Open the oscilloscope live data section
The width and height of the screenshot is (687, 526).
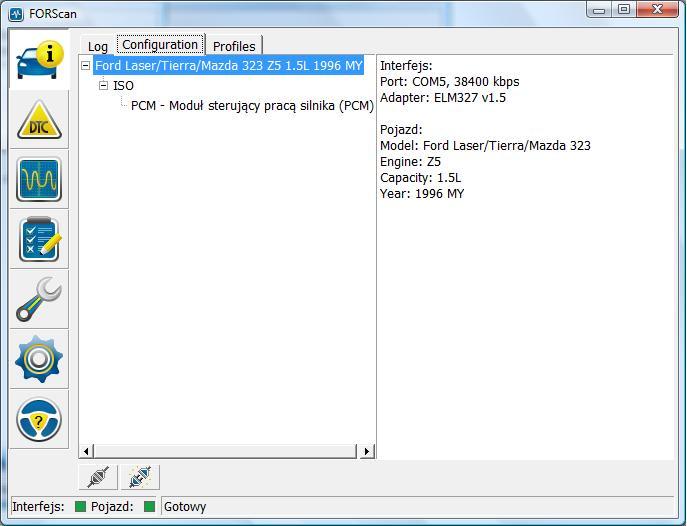point(39,180)
